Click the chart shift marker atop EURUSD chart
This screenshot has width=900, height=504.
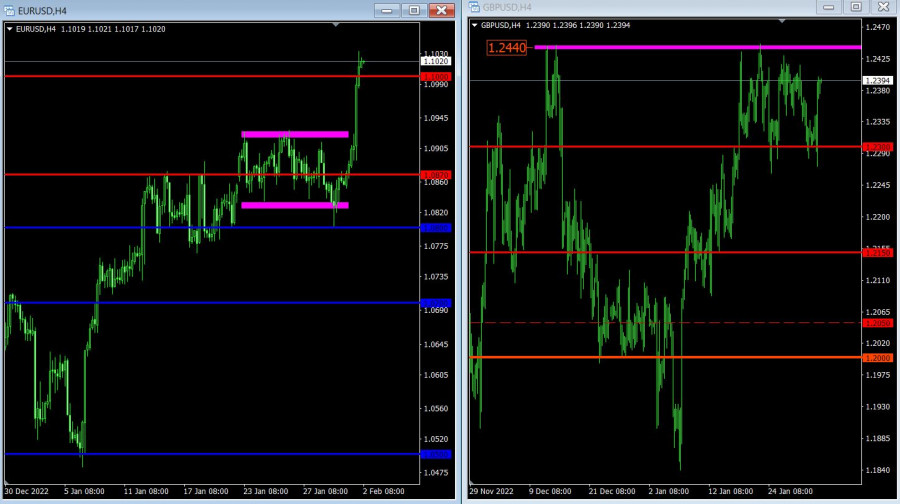click(336, 25)
